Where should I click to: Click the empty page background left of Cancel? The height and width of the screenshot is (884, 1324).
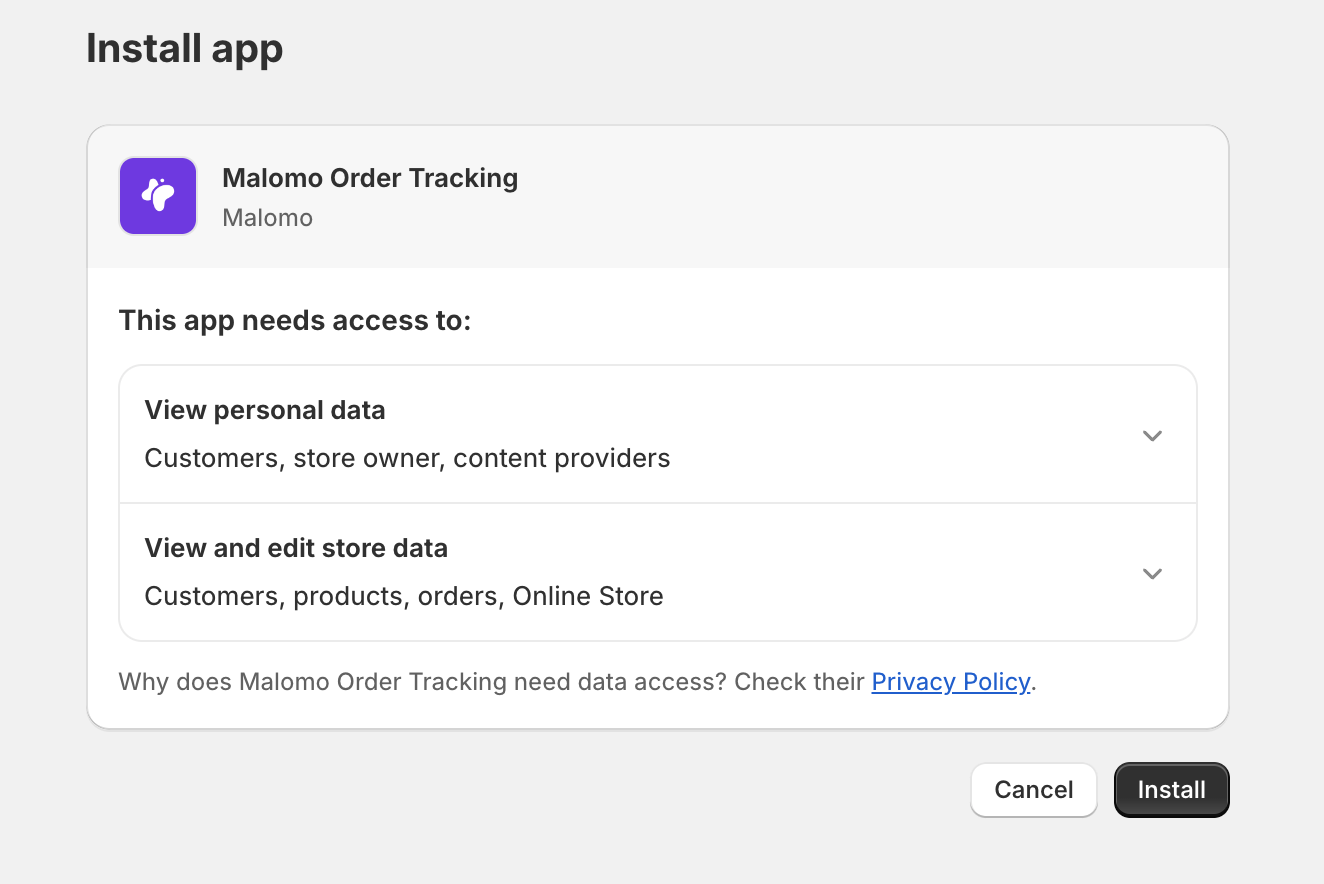pos(600,790)
